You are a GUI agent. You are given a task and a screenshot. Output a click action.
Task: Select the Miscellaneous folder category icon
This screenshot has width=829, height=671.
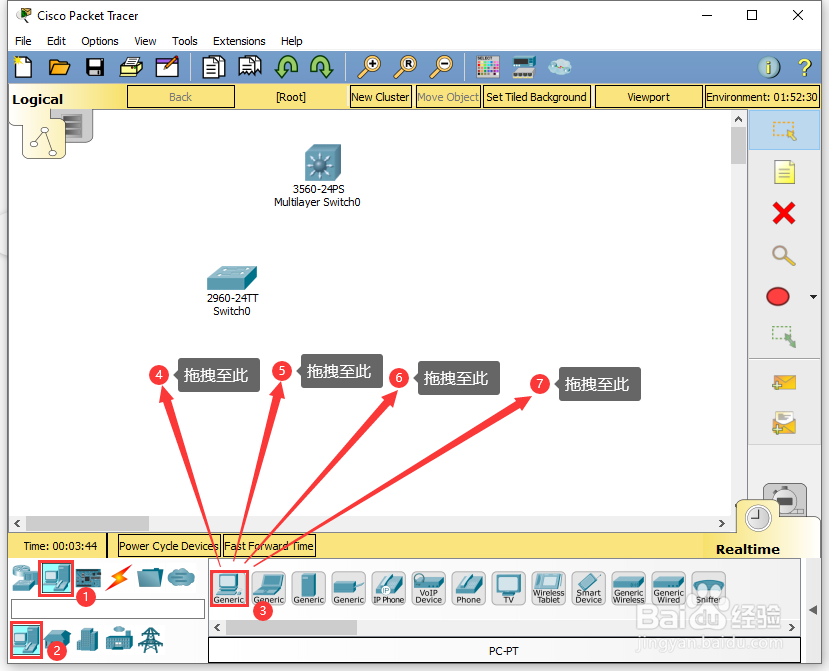click(150, 578)
